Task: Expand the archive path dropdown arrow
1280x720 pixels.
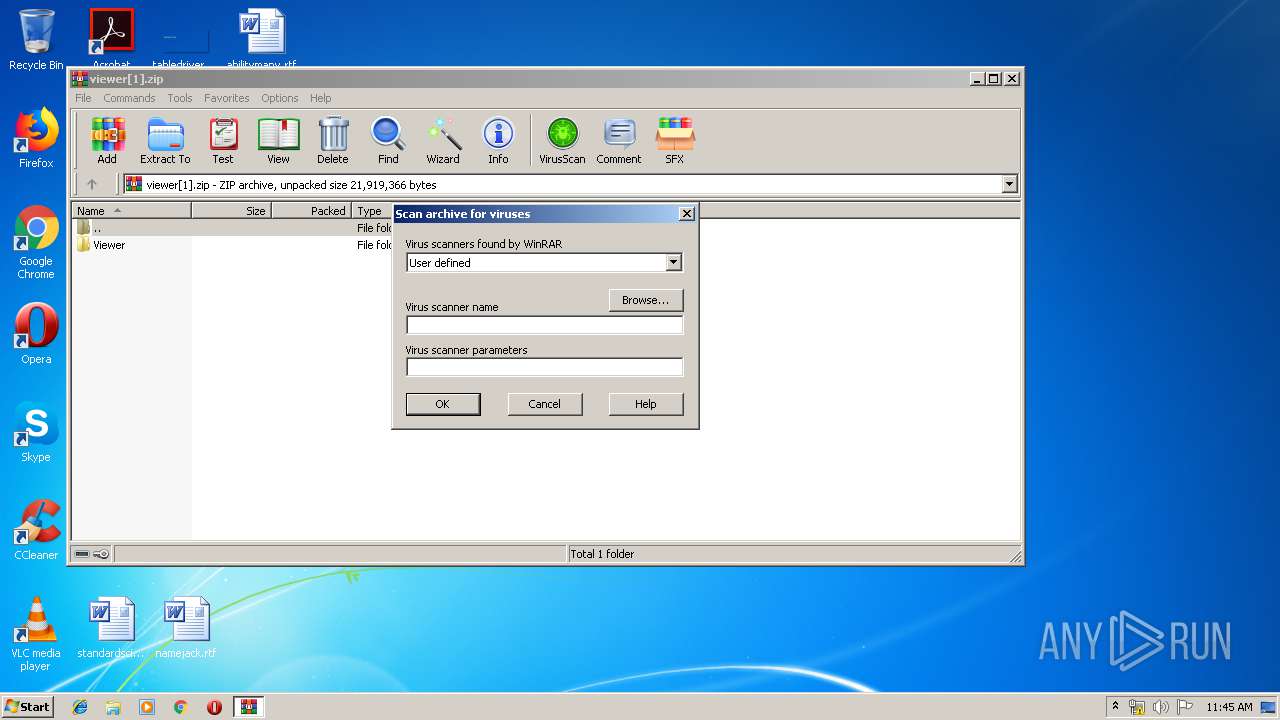Action: tap(1009, 184)
